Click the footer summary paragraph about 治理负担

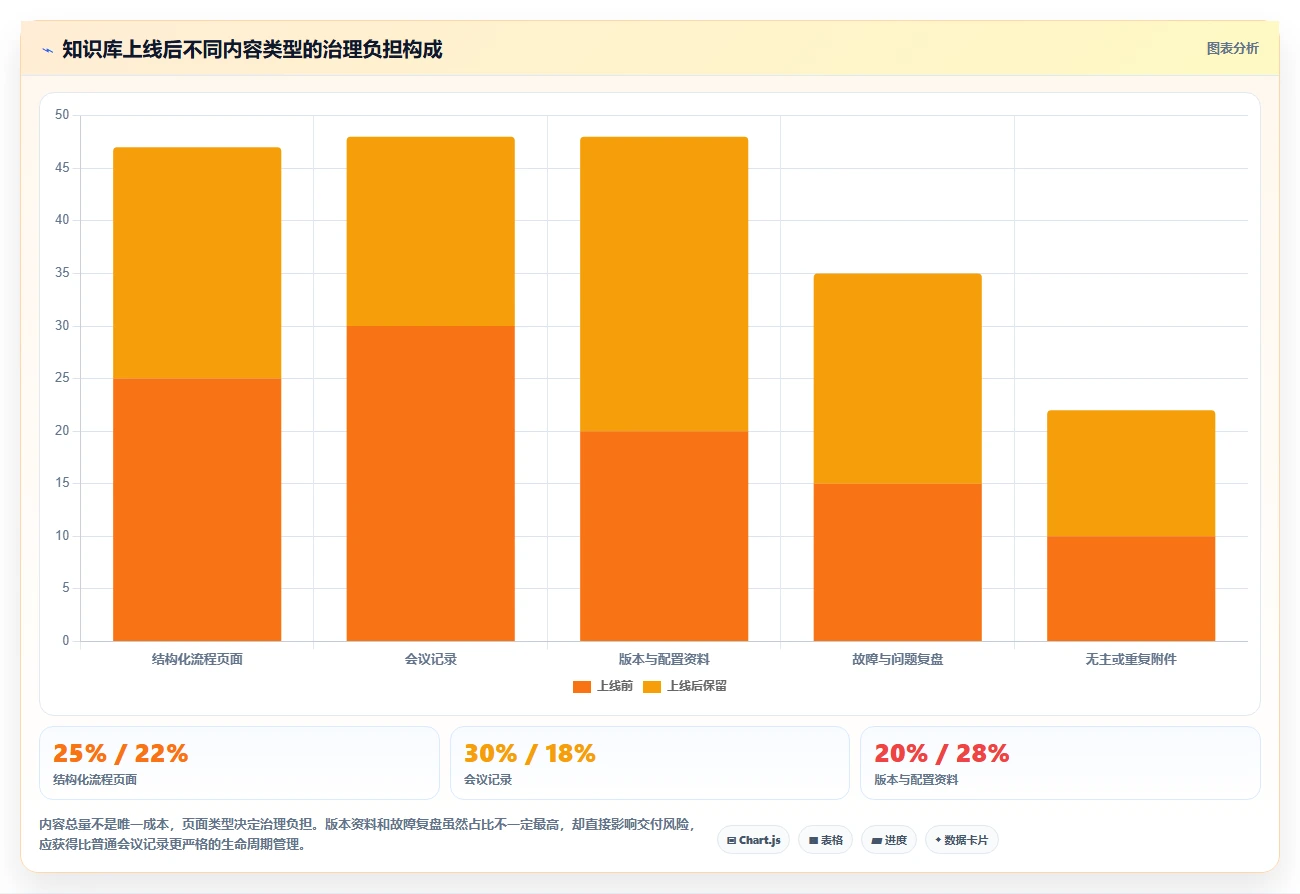(x=368, y=834)
